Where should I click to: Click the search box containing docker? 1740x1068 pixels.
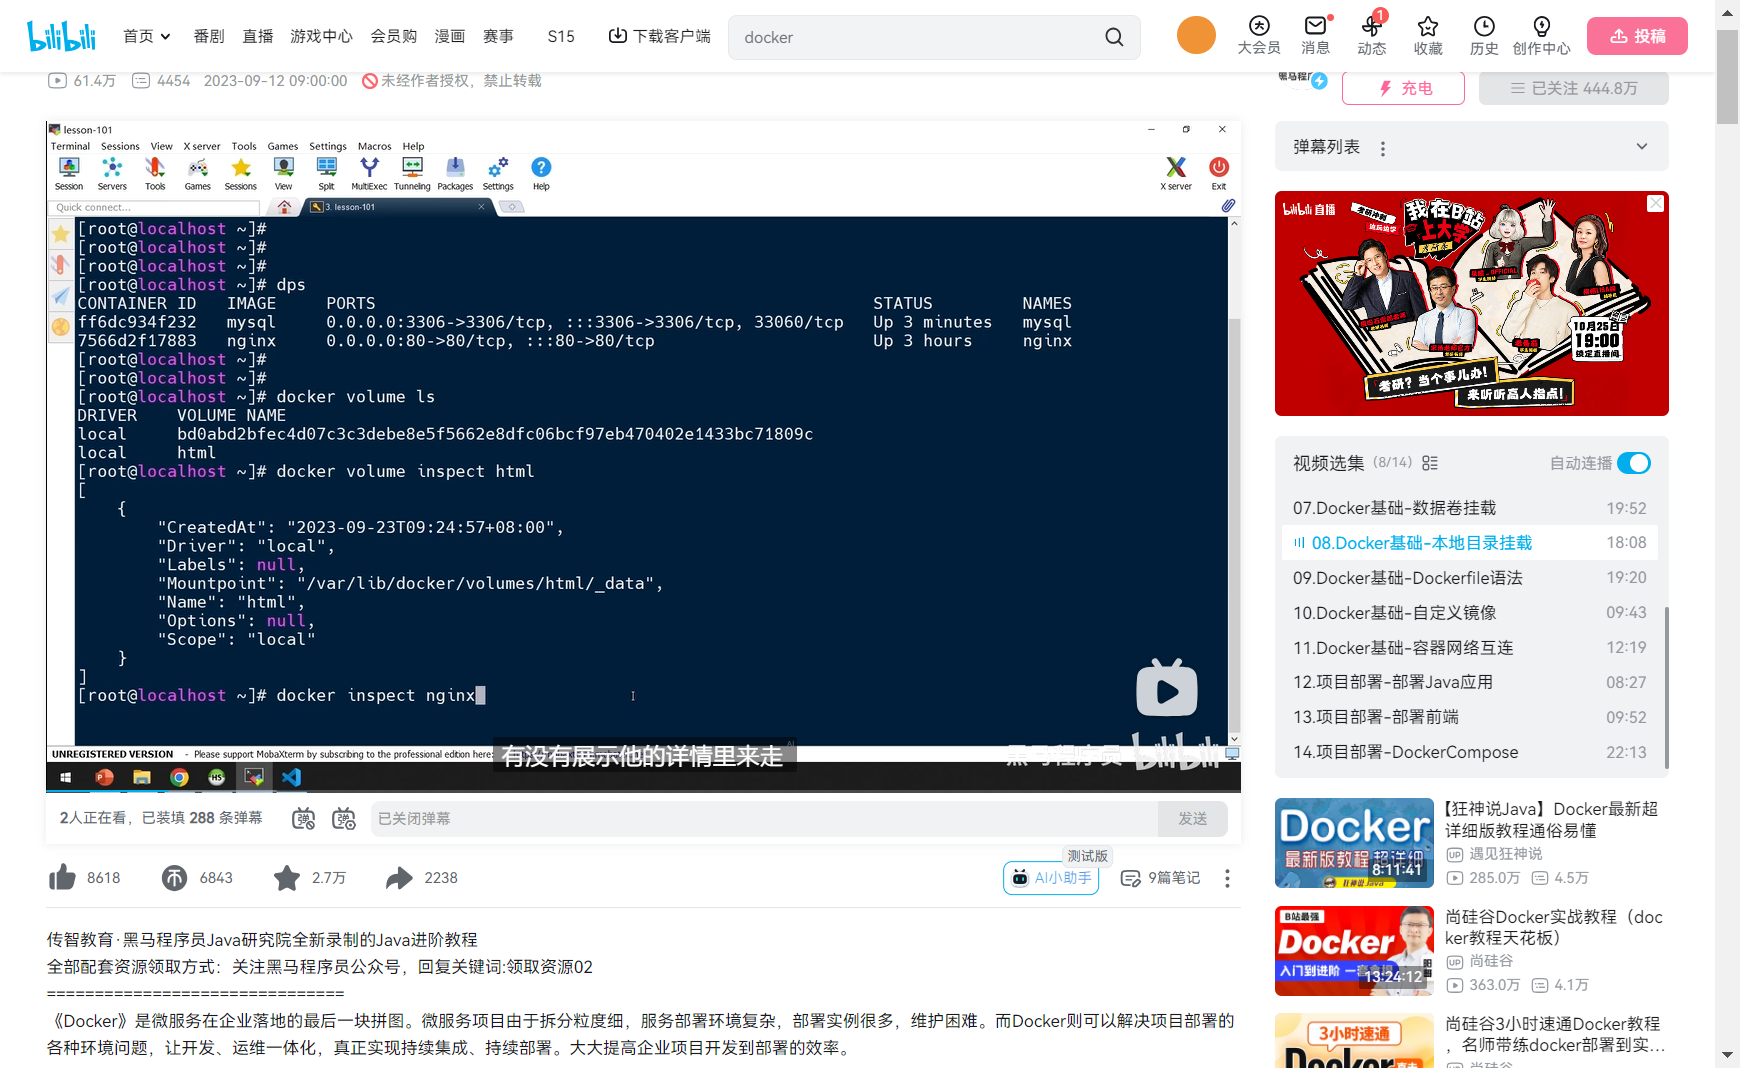tap(930, 37)
